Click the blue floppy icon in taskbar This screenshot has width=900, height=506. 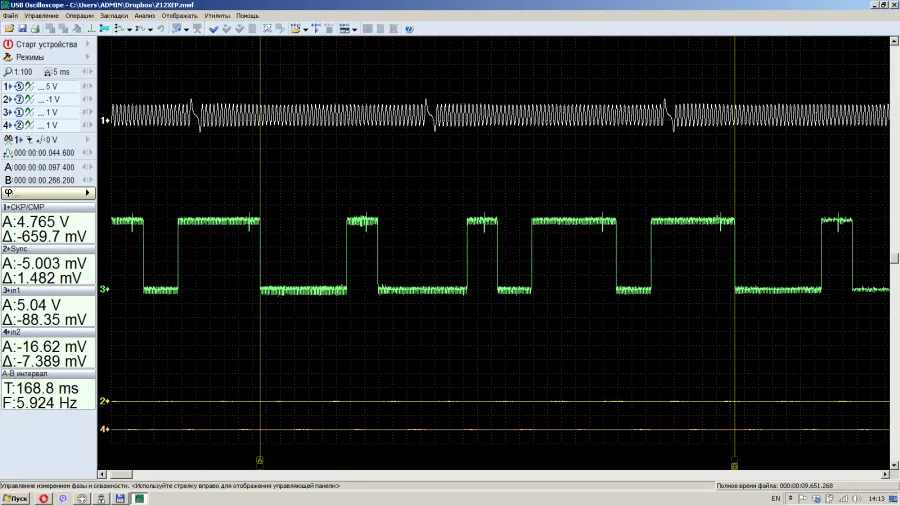pos(120,499)
